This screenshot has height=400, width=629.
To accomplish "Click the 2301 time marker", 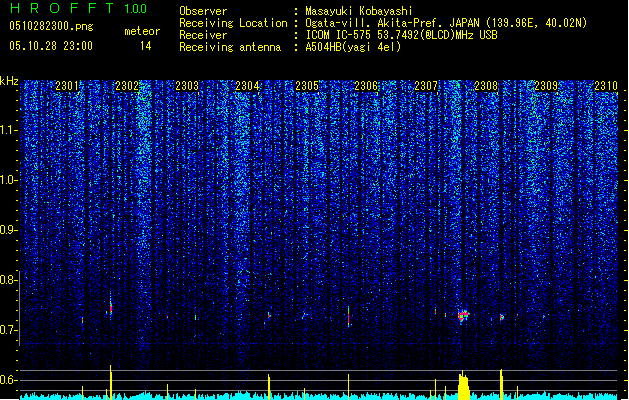I will click(x=67, y=86).
